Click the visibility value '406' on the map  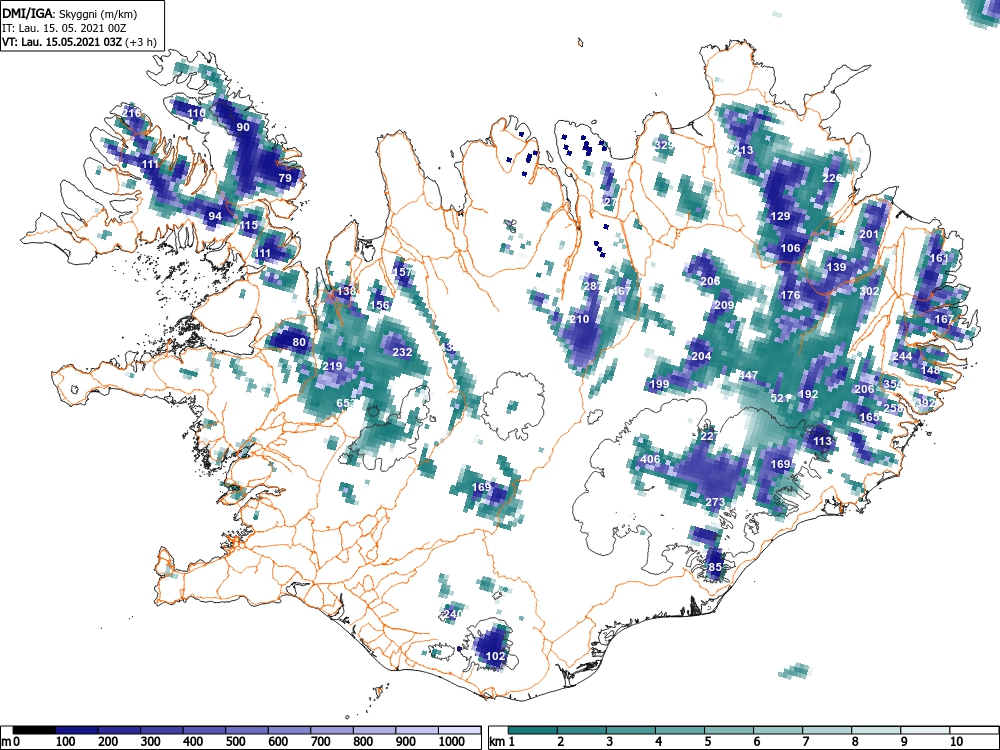[x=650, y=459]
